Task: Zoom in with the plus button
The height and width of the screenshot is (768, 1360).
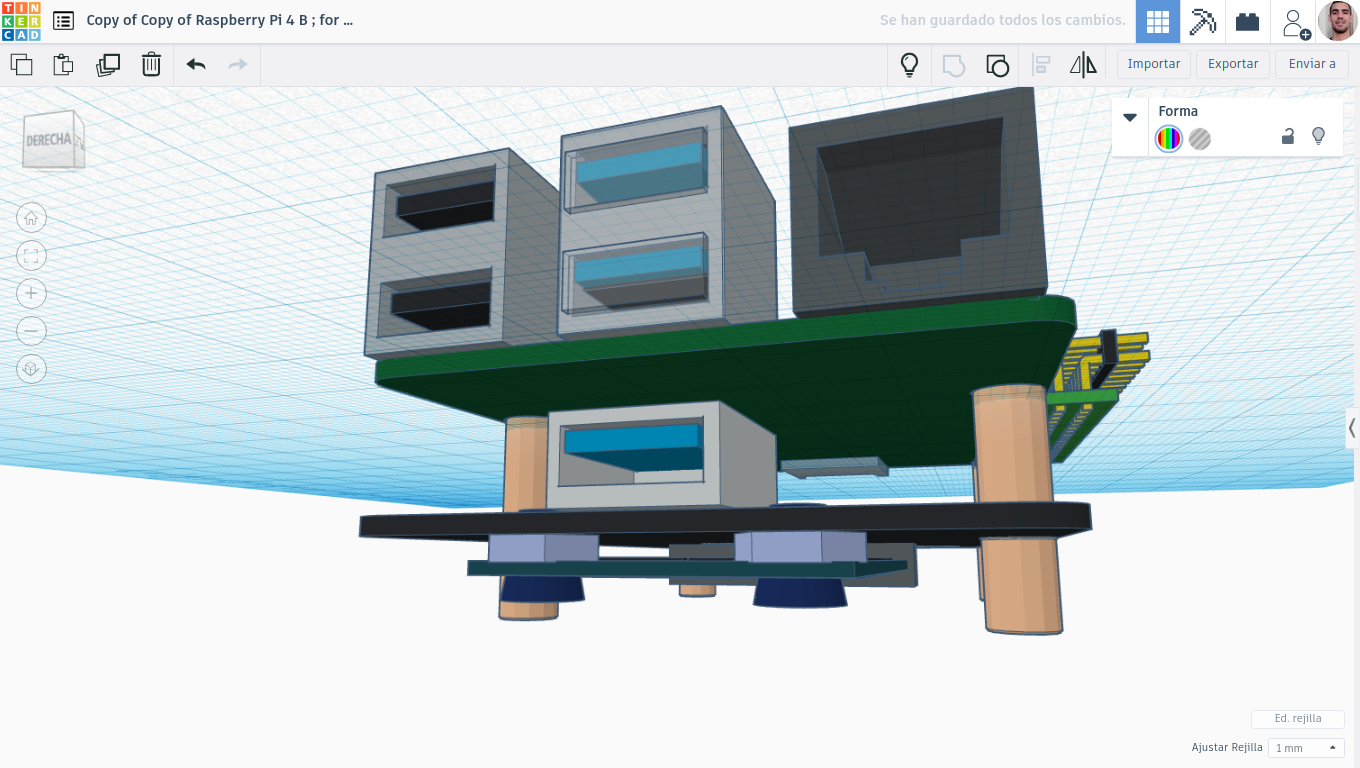Action: click(x=31, y=293)
